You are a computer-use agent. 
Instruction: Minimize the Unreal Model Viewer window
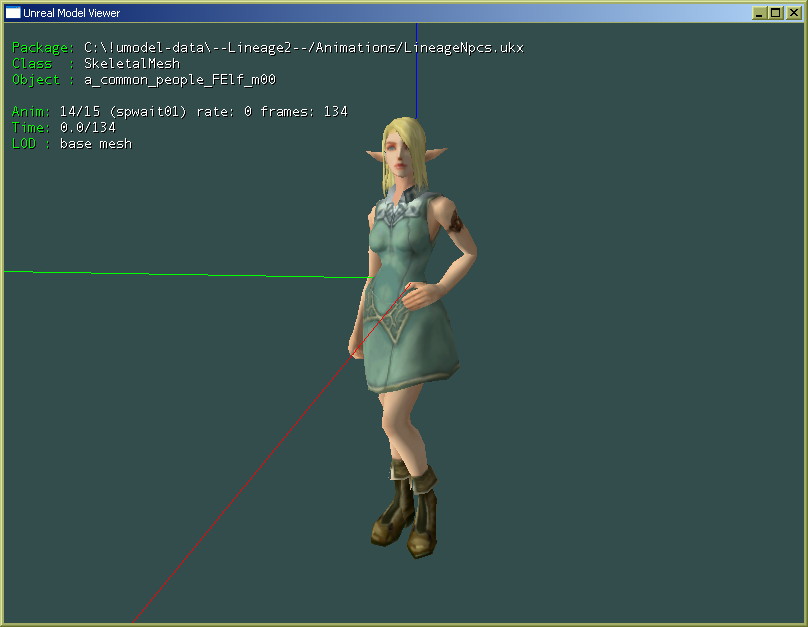[x=759, y=13]
